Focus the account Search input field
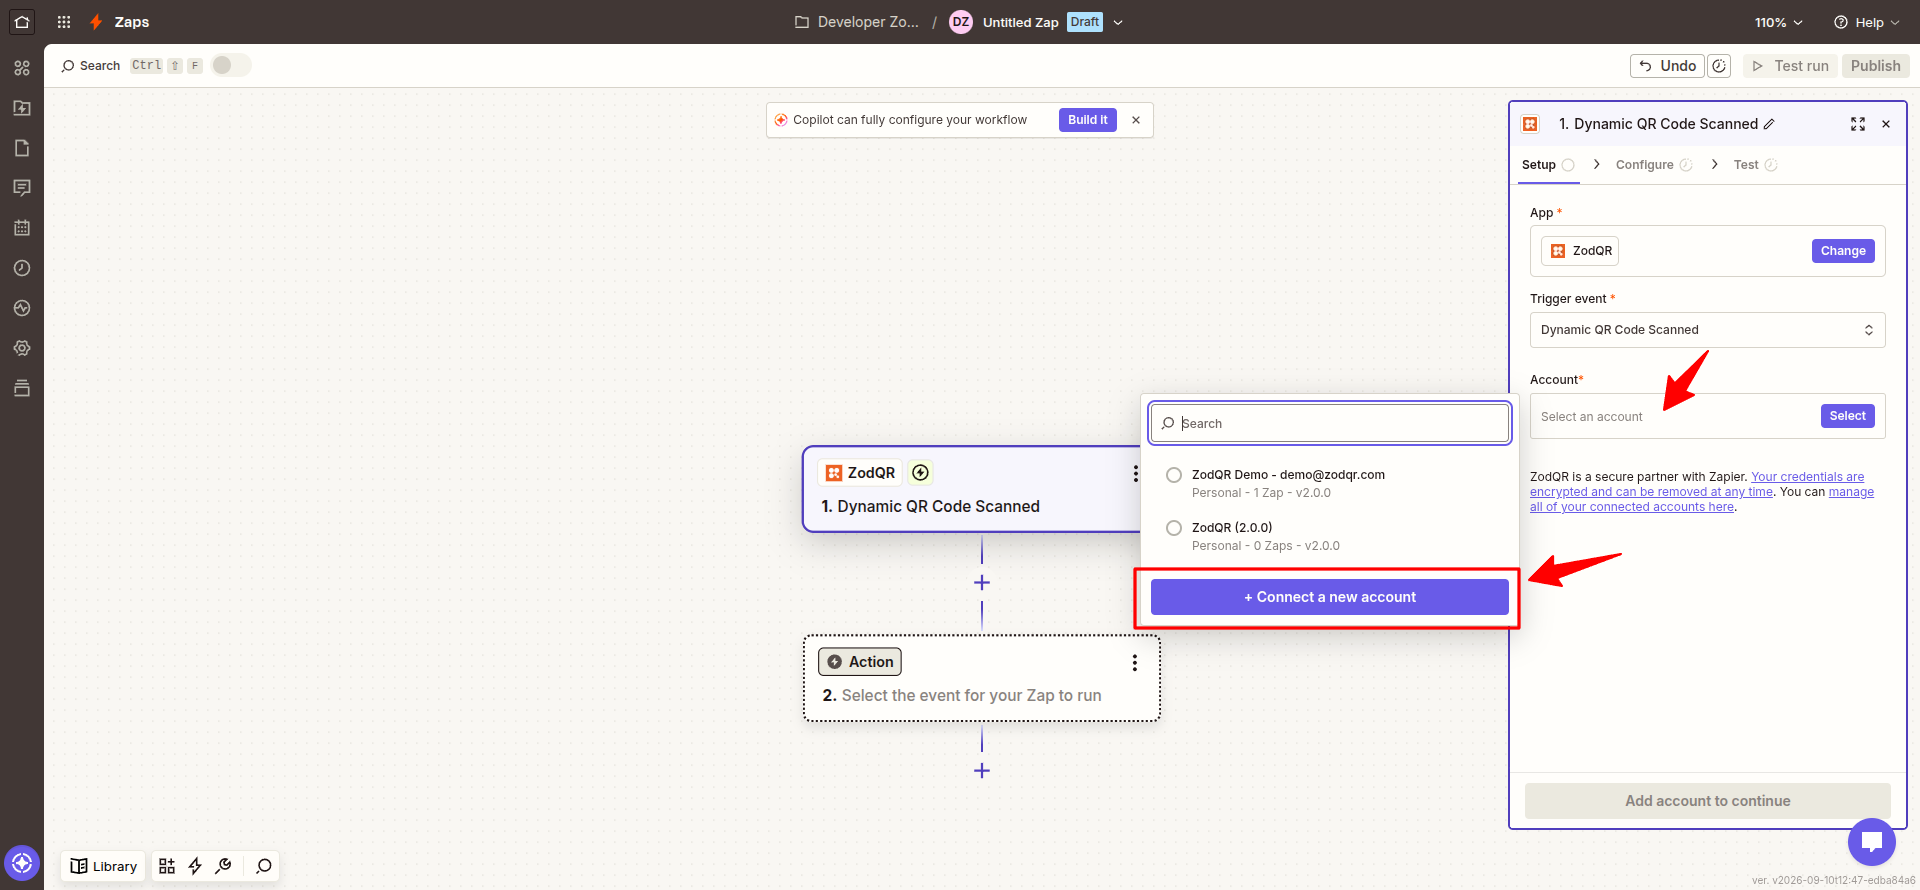The image size is (1920, 890). (x=1329, y=423)
